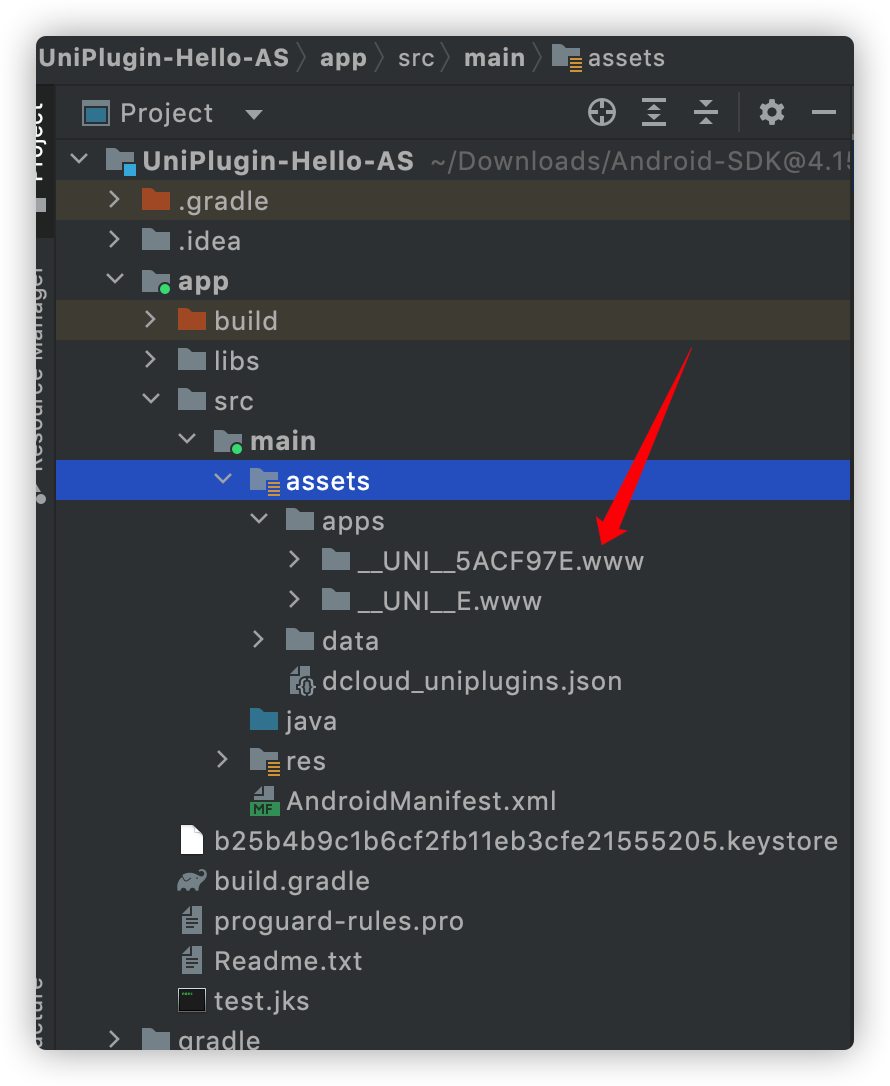The image size is (890, 1086).
Task: Expand the __UNI__5ACF97E.www folder chevron
Action: coord(295,559)
